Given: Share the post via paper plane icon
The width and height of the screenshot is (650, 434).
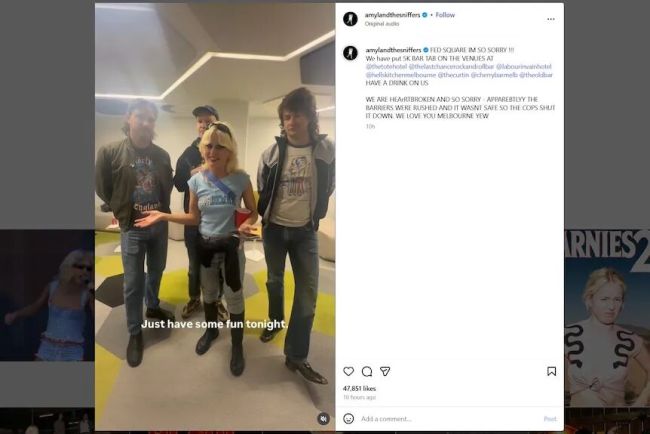Looking at the screenshot, I should (385, 371).
